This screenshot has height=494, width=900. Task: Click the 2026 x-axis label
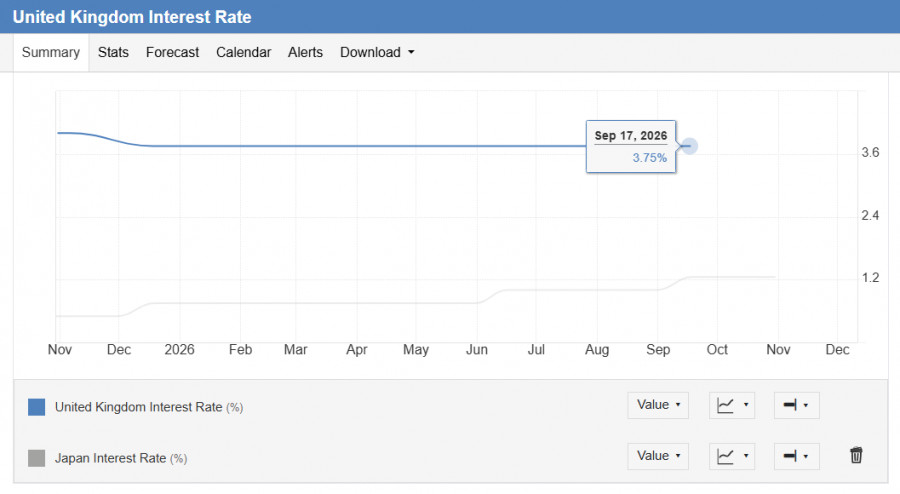tap(179, 349)
